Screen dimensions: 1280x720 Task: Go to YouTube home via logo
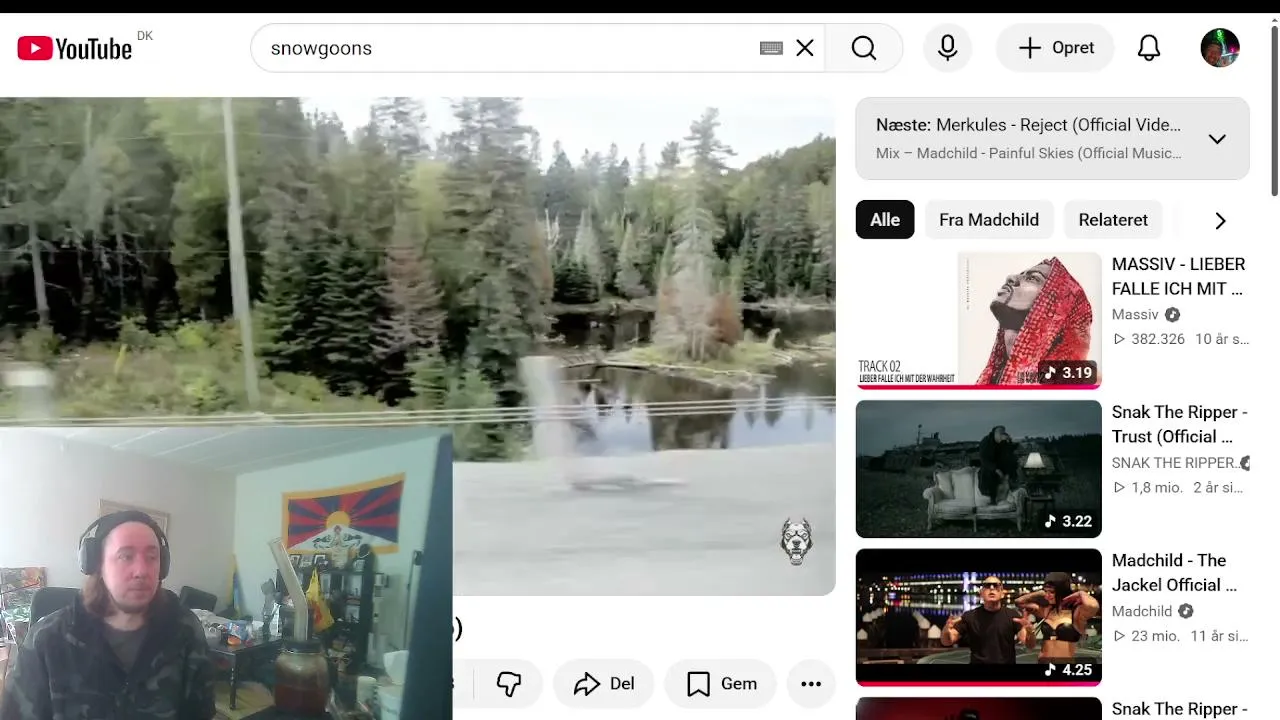75,48
